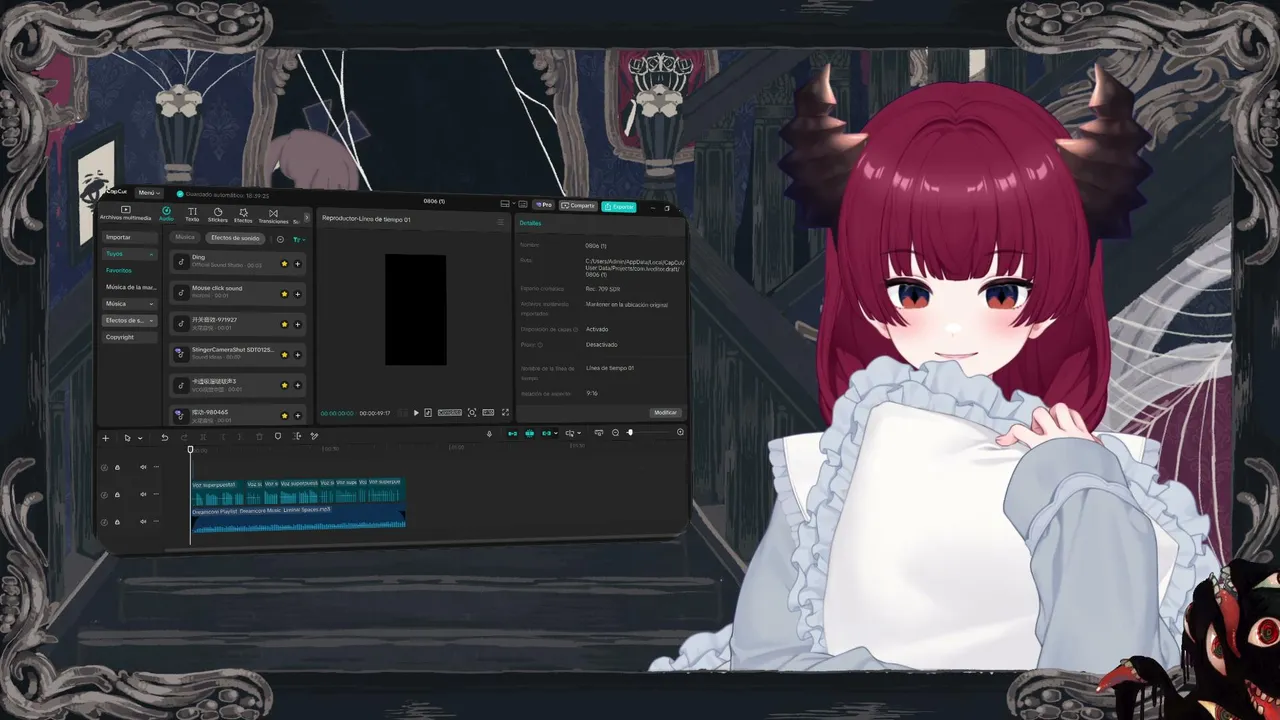This screenshot has width=1280, height=720.
Task: Open the Stickers tab
Action: [217, 215]
